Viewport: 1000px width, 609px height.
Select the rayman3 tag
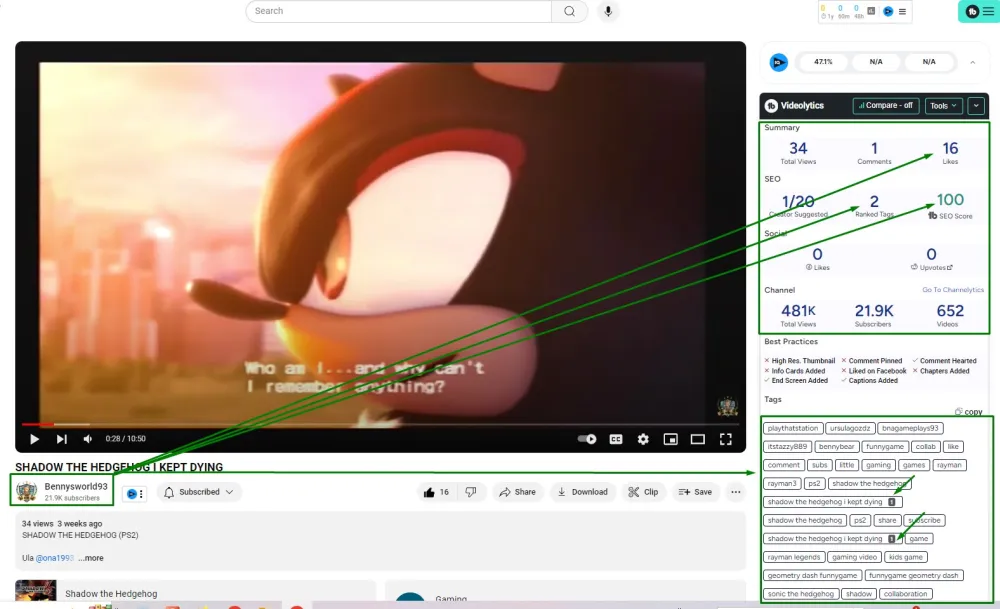click(x=782, y=483)
